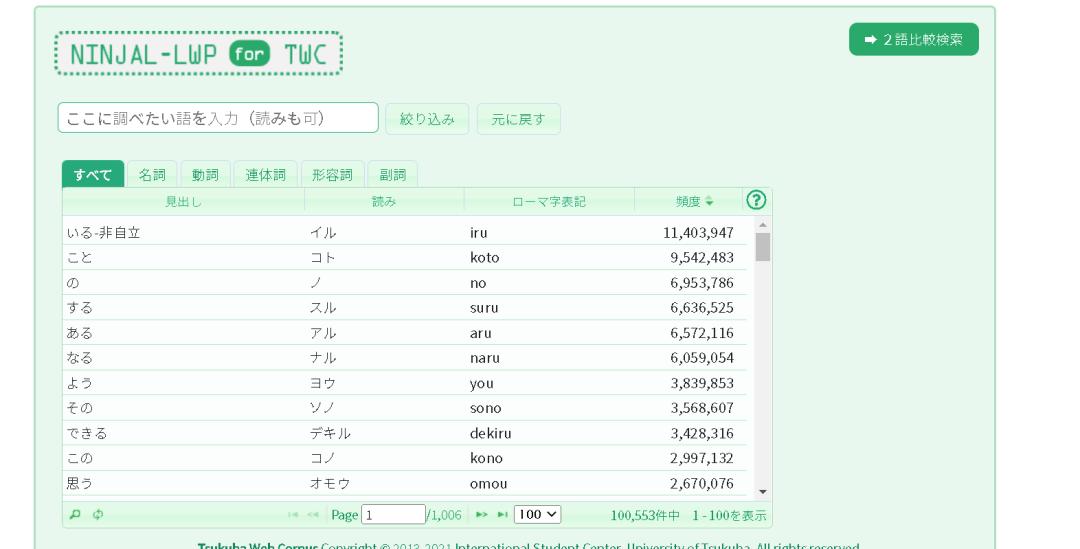The width and height of the screenshot is (1080, 549).
Task: Select the 思う headword
Action: pyautogui.click(x=79, y=484)
